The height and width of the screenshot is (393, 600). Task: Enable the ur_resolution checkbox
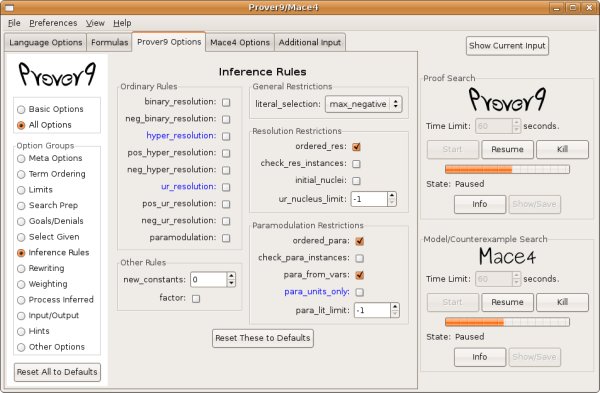(226, 187)
